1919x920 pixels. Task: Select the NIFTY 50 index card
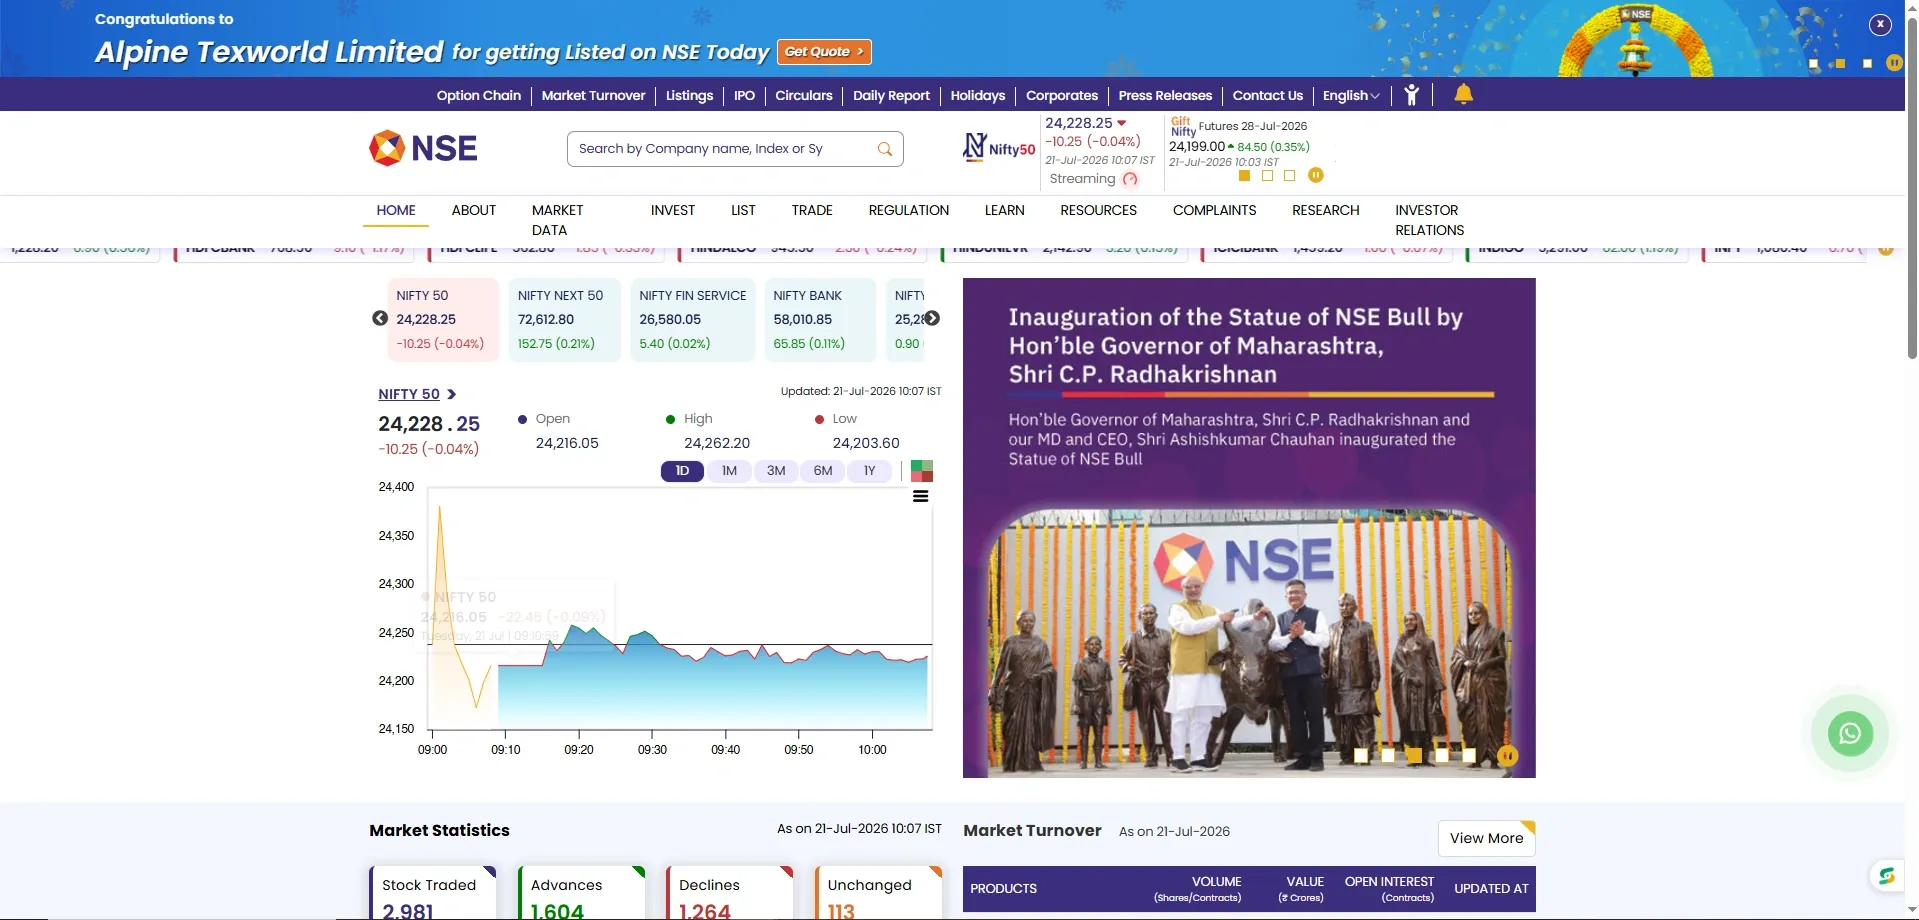[443, 319]
